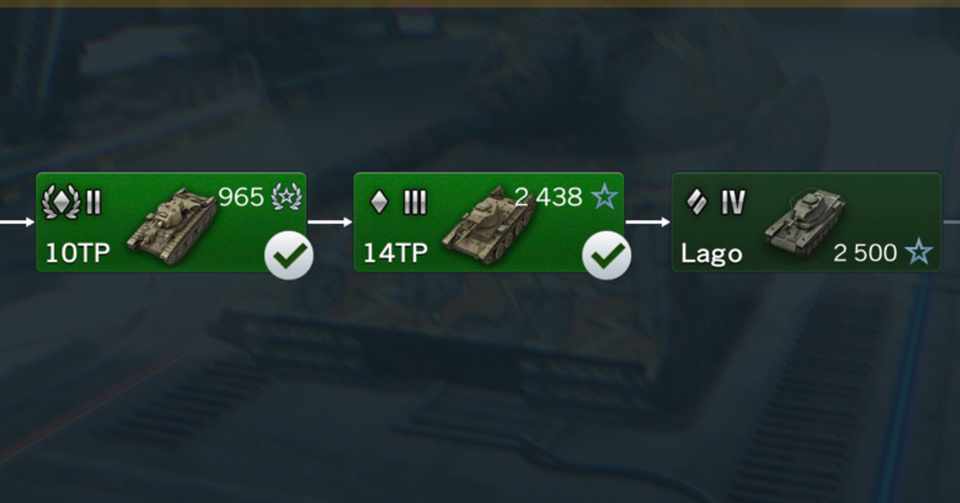Click the 14TP tank thumbnail image
The height and width of the screenshot is (503, 960).
coord(487,225)
